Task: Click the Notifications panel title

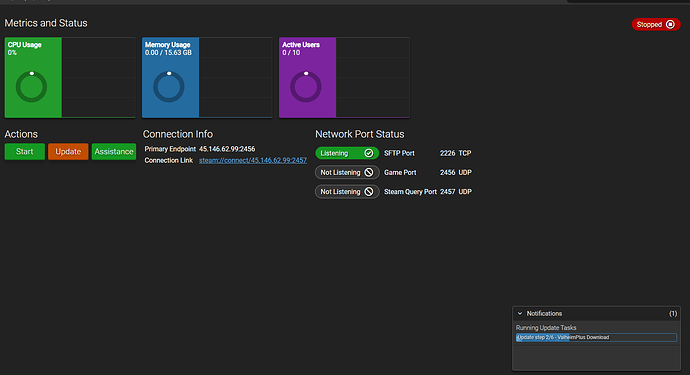Action: point(544,313)
